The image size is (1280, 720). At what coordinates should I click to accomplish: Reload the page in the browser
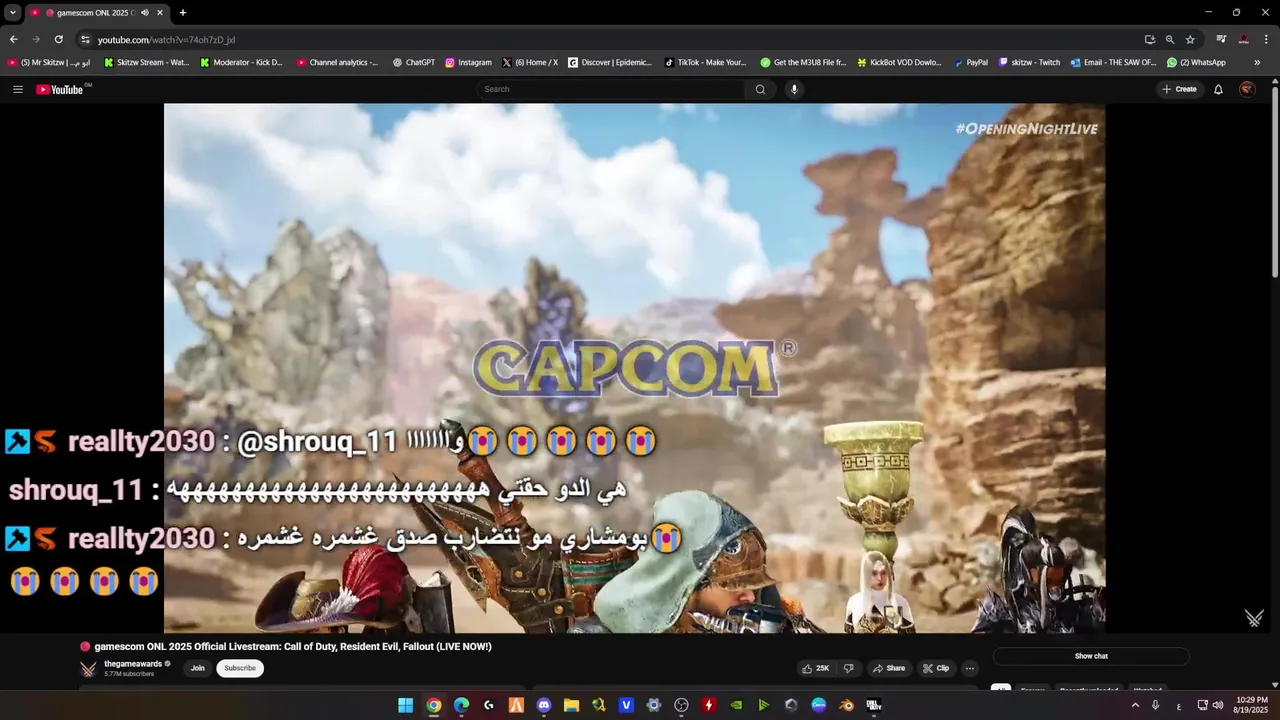coord(58,39)
